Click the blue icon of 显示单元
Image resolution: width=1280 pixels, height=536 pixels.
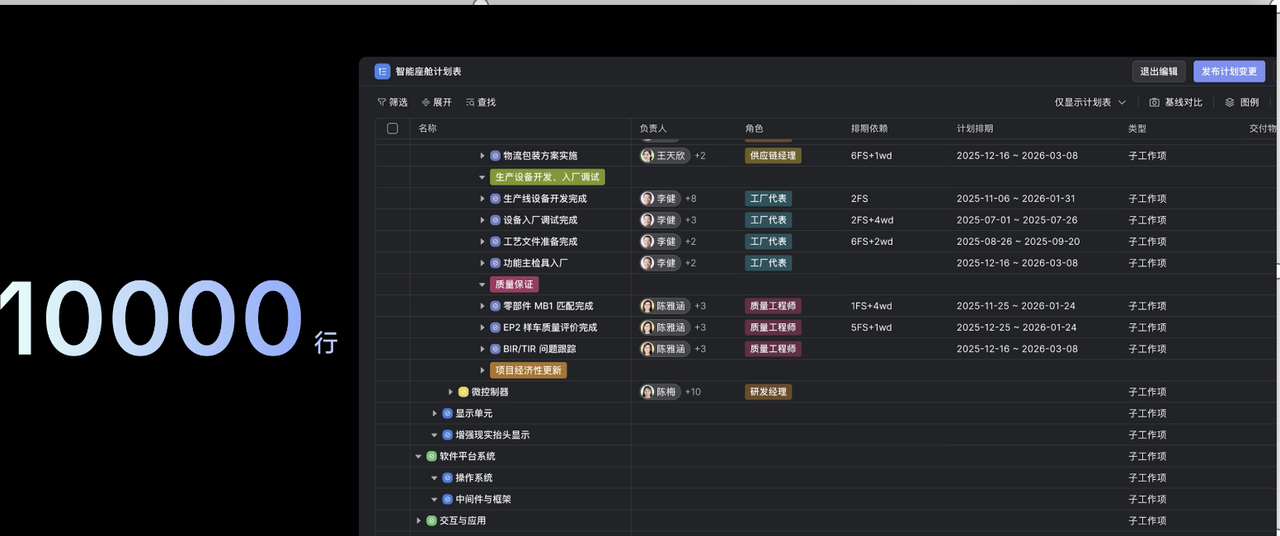click(447, 413)
